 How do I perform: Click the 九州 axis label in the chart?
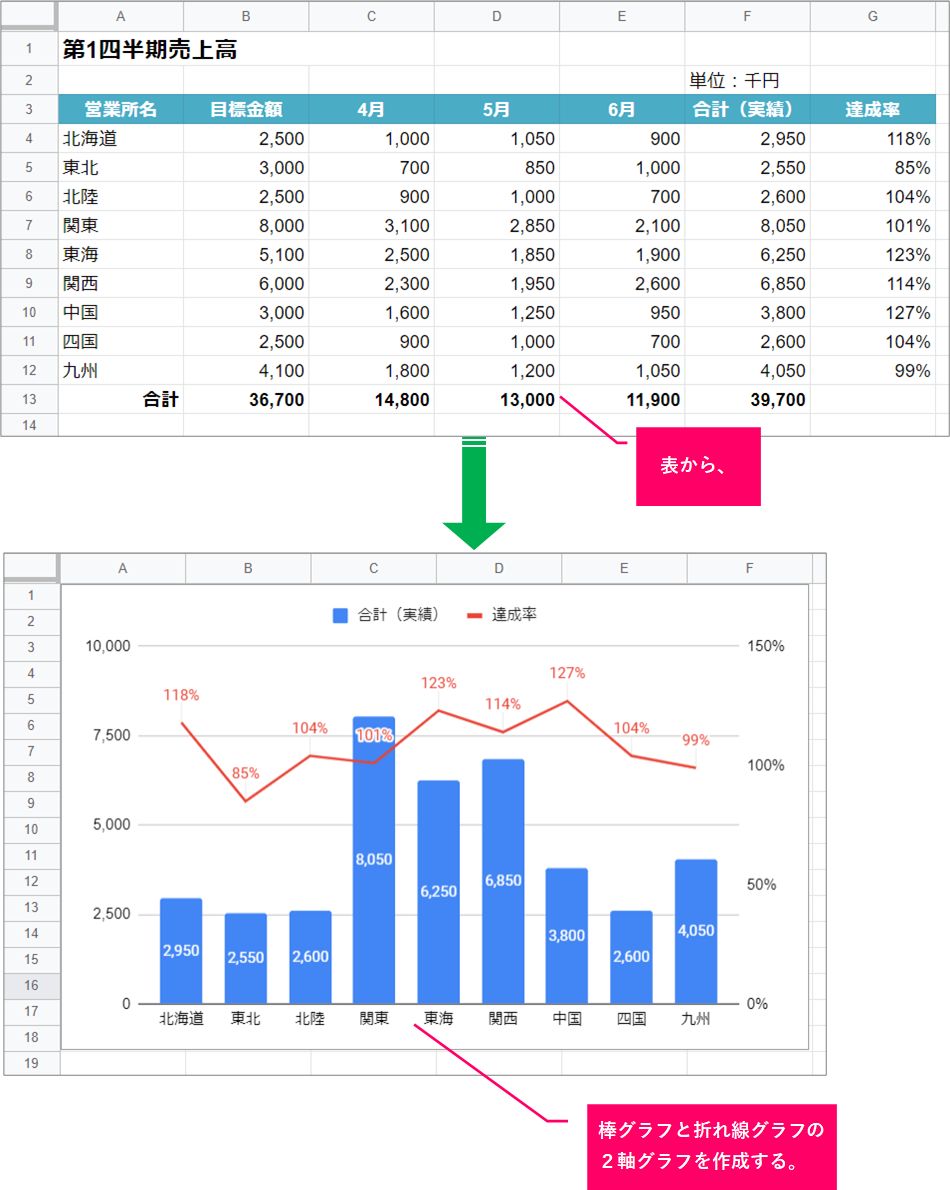[x=696, y=1019]
